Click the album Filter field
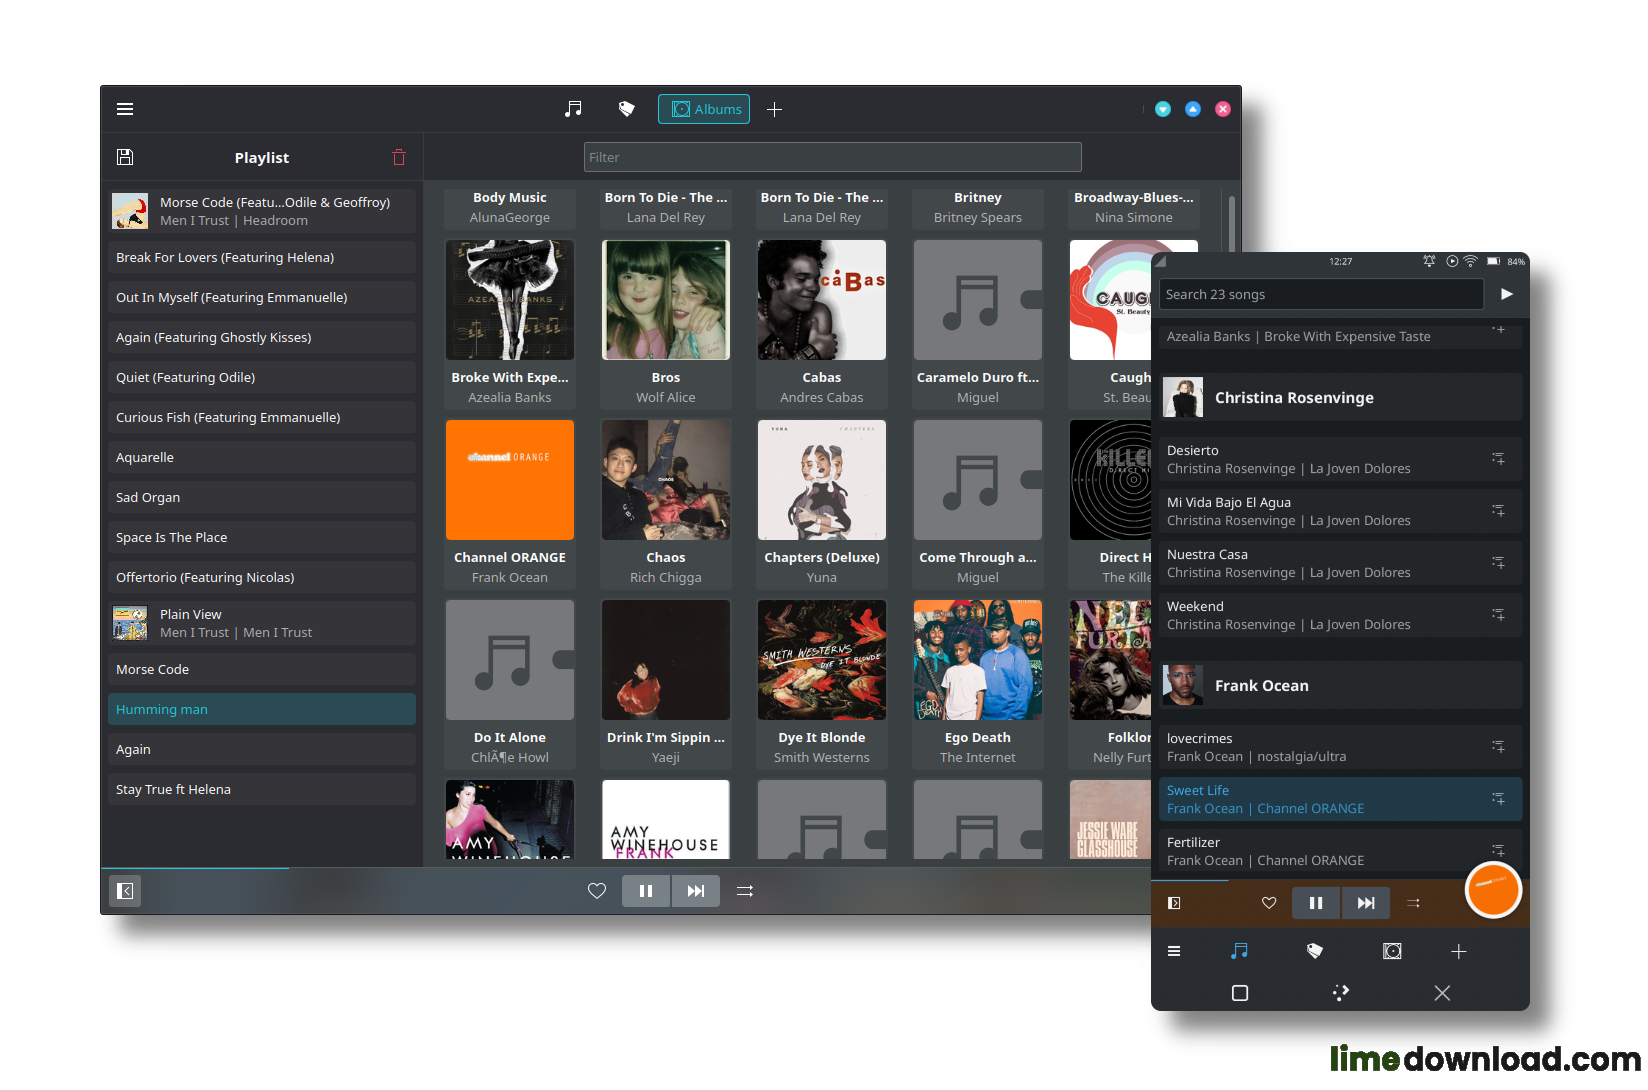 click(832, 157)
